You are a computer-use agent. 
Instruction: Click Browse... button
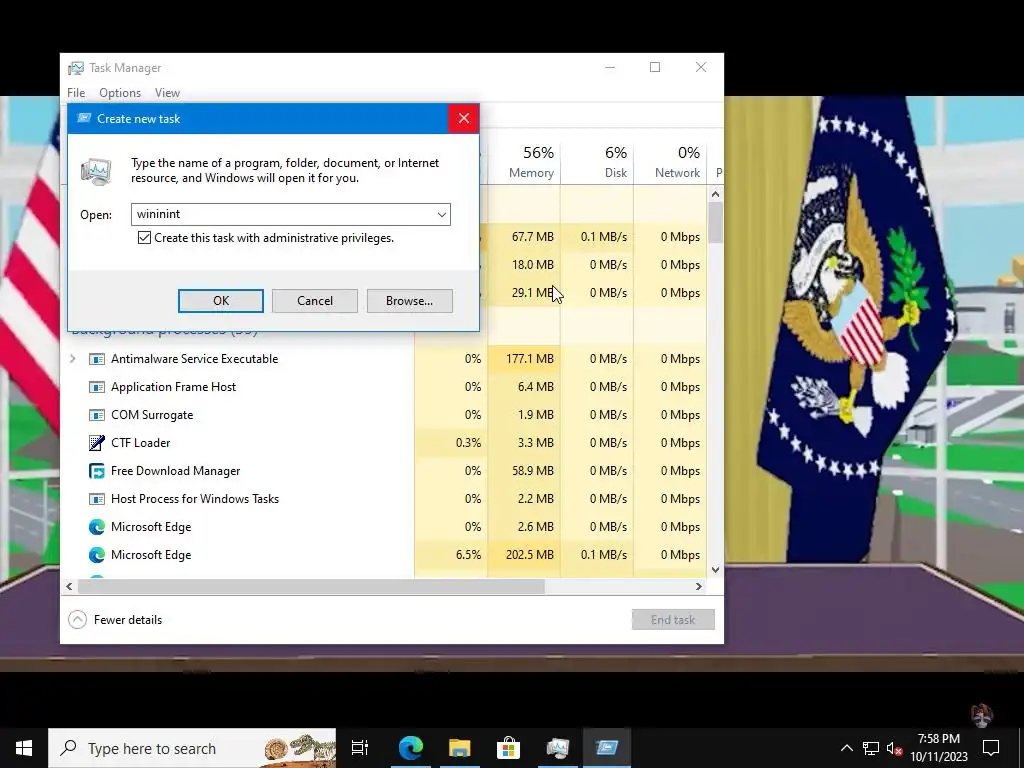pos(409,301)
